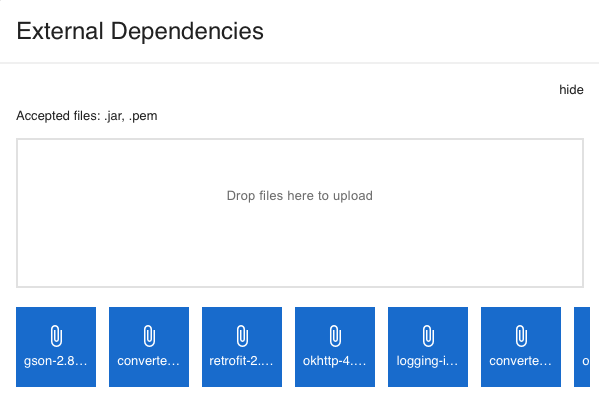Select converte… label on tile after logging-i
The height and width of the screenshot is (406, 599).
pyautogui.click(x=521, y=361)
